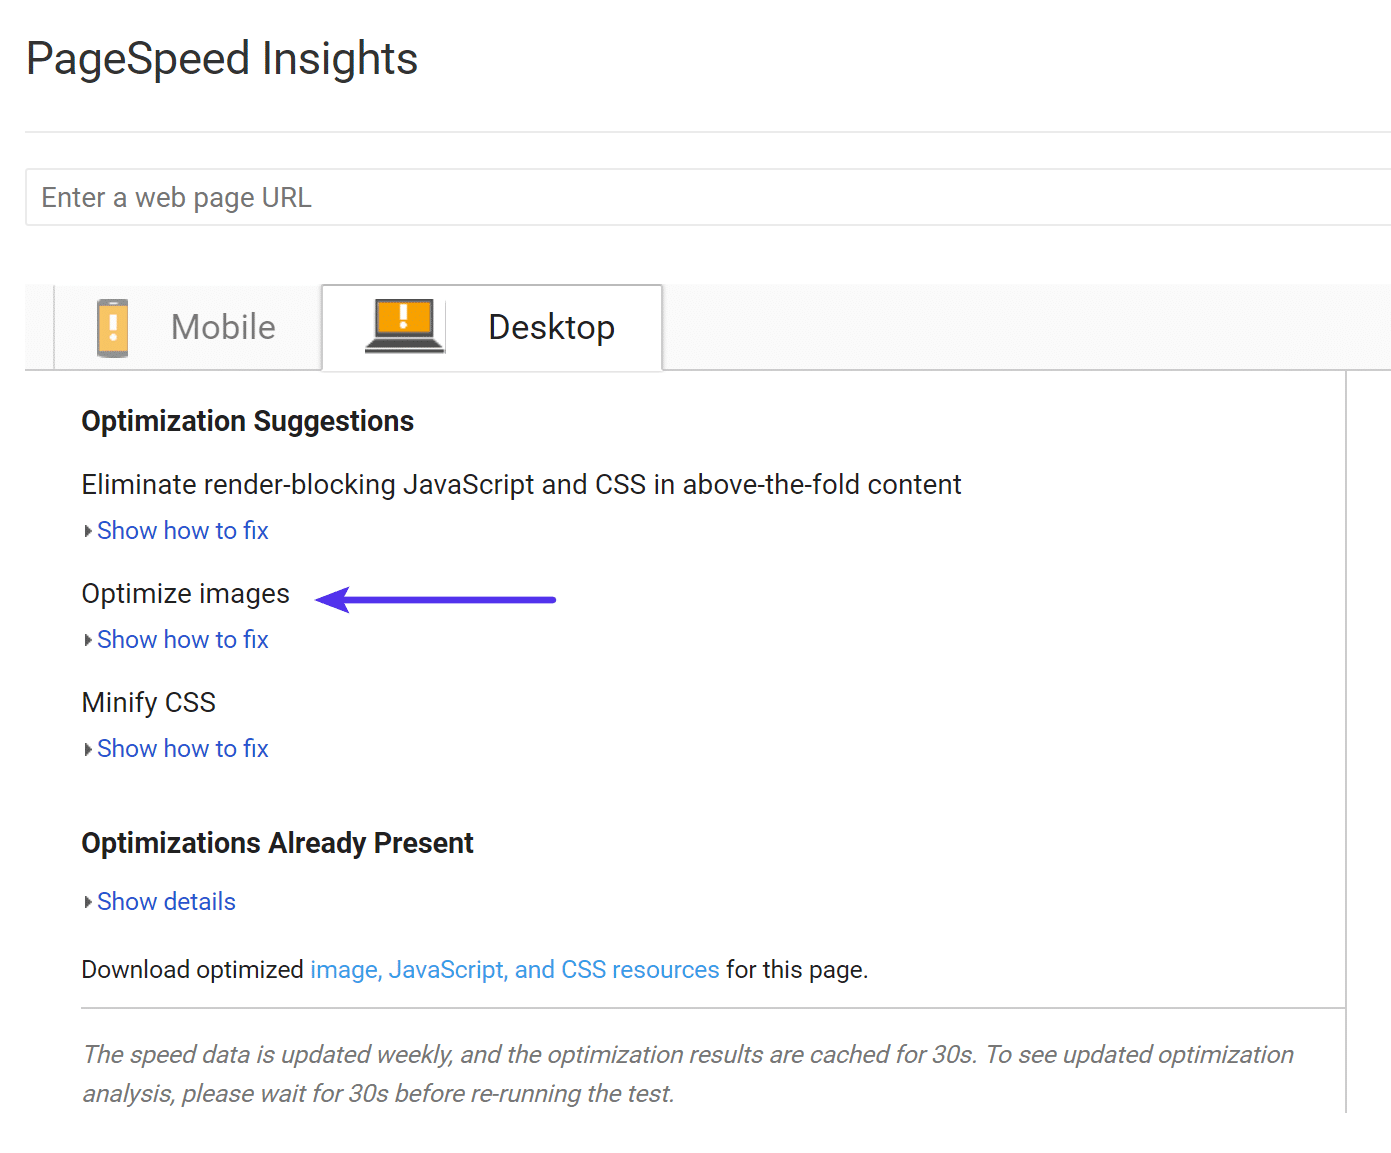Image resolution: width=1391 pixels, height=1153 pixels.
Task: Open "Show how to fix" for render-blocking JavaScript
Action: click(183, 531)
